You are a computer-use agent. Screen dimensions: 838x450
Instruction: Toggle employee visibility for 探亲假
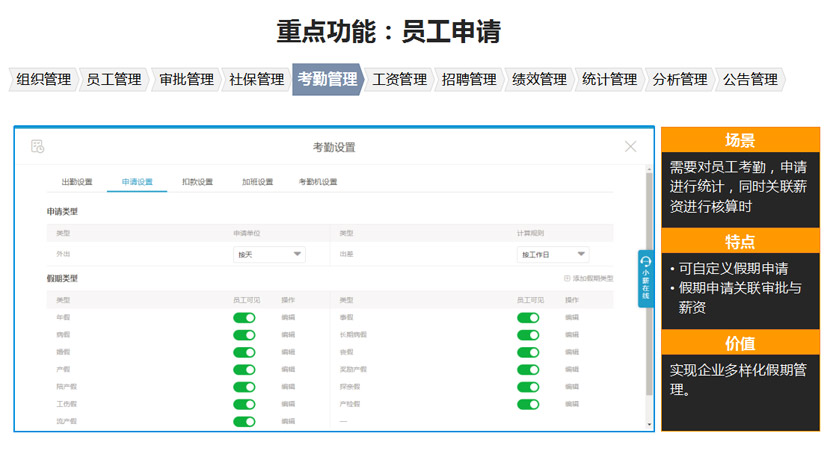pyautogui.click(x=528, y=387)
